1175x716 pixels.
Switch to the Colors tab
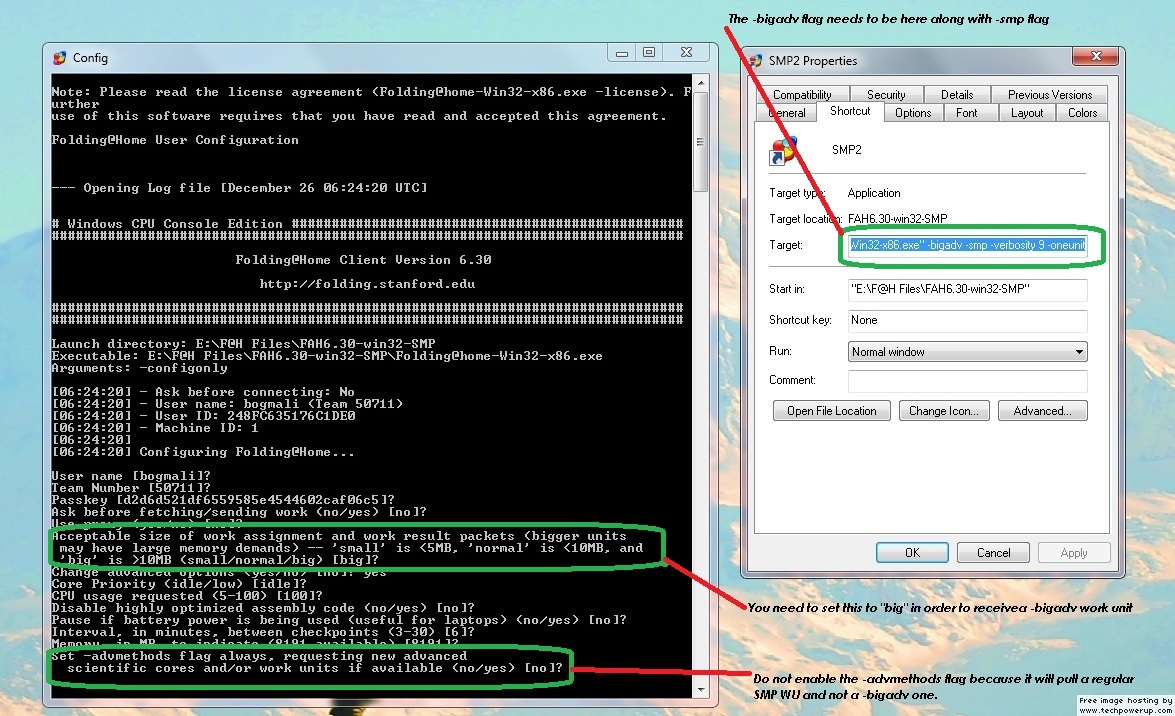pyautogui.click(x=1083, y=112)
